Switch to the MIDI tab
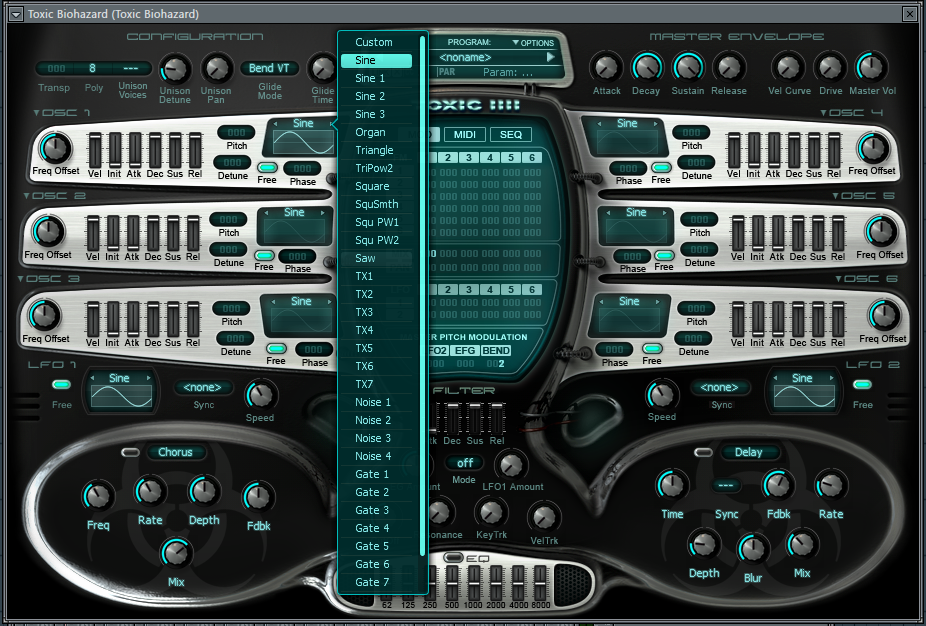This screenshot has width=926, height=626. 465,135
